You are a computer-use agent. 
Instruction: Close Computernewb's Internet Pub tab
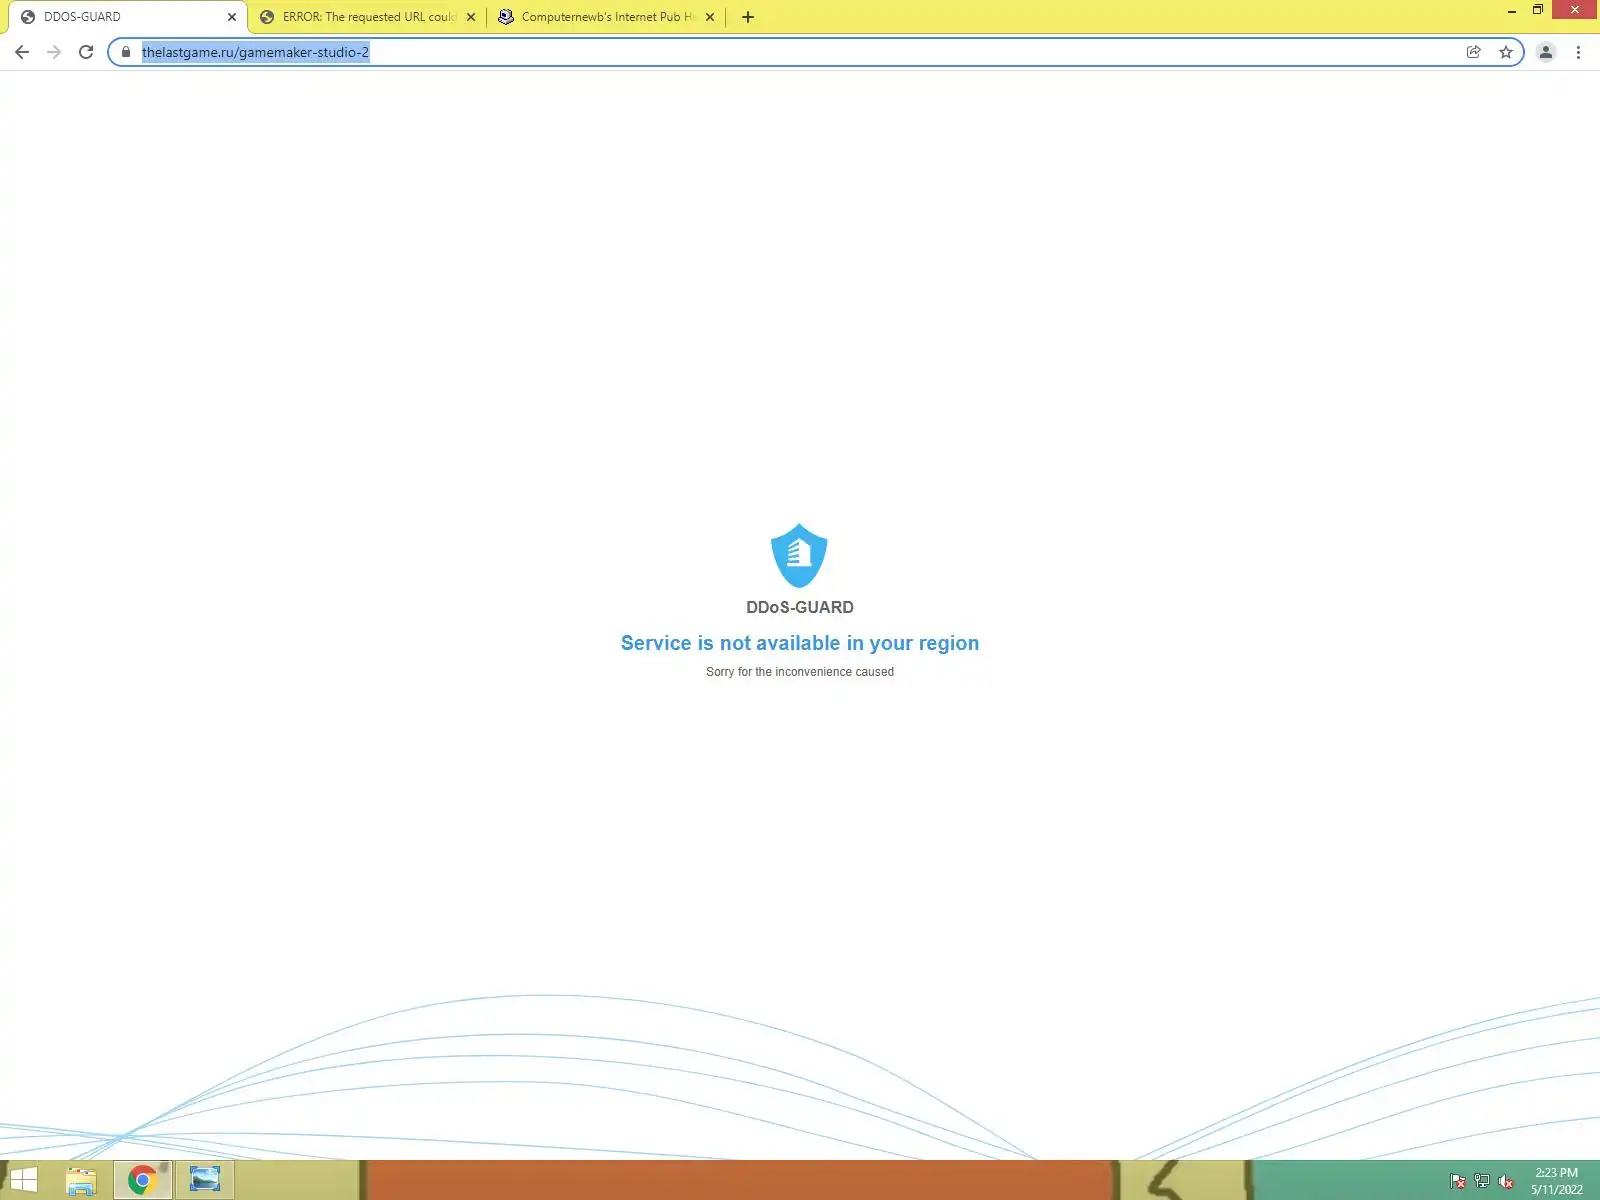tap(710, 17)
